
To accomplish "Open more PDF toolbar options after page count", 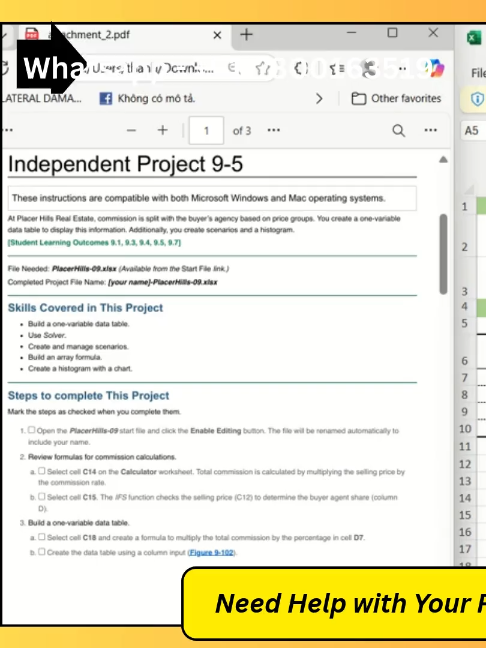I will coord(274,130).
